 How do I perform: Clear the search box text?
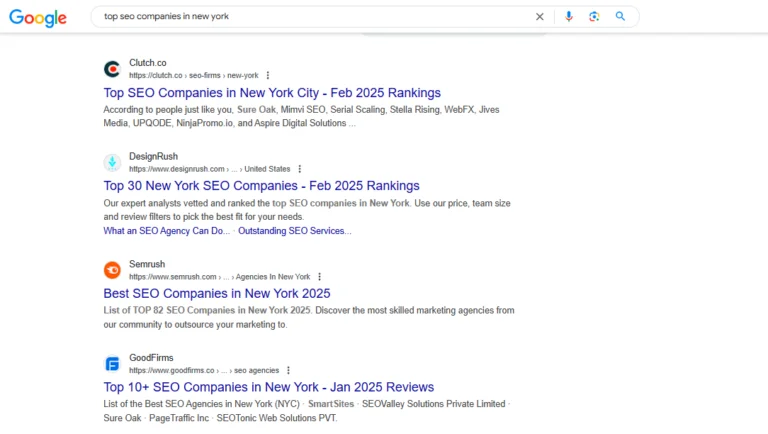click(x=540, y=17)
